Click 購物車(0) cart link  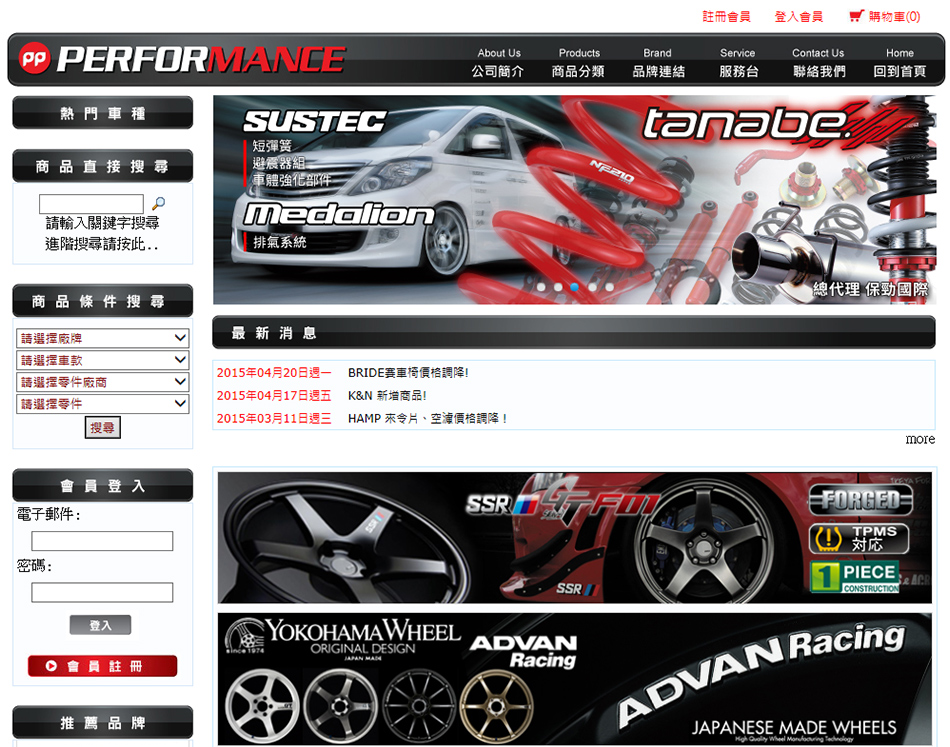pos(894,16)
